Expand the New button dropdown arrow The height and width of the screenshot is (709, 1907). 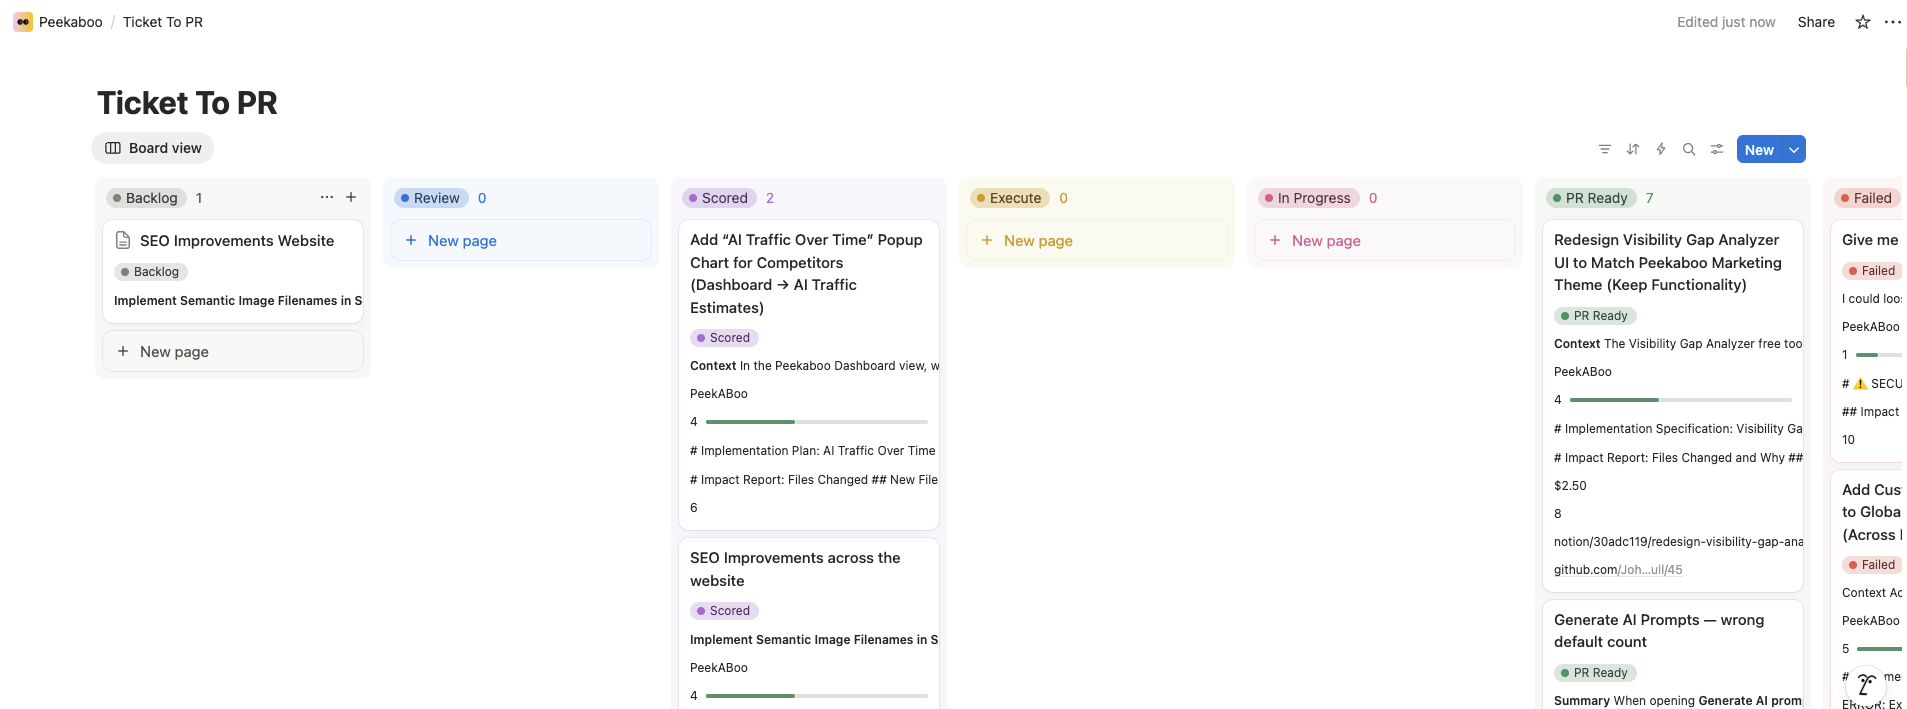pos(1794,149)
